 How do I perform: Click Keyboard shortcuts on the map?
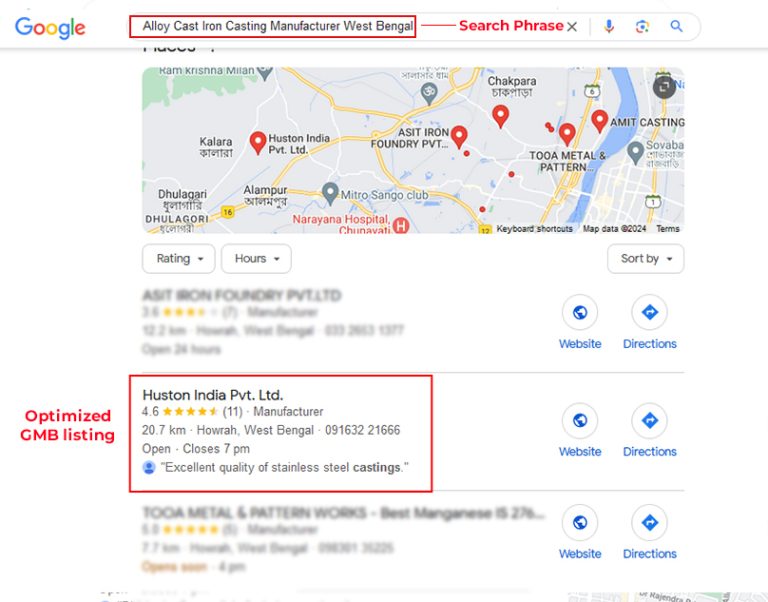click(534, 229)
